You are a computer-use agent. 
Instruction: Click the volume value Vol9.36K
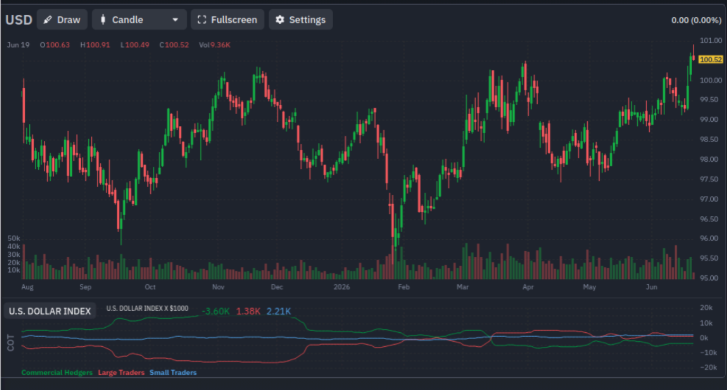pyautogui.click(x=215, y=45)
